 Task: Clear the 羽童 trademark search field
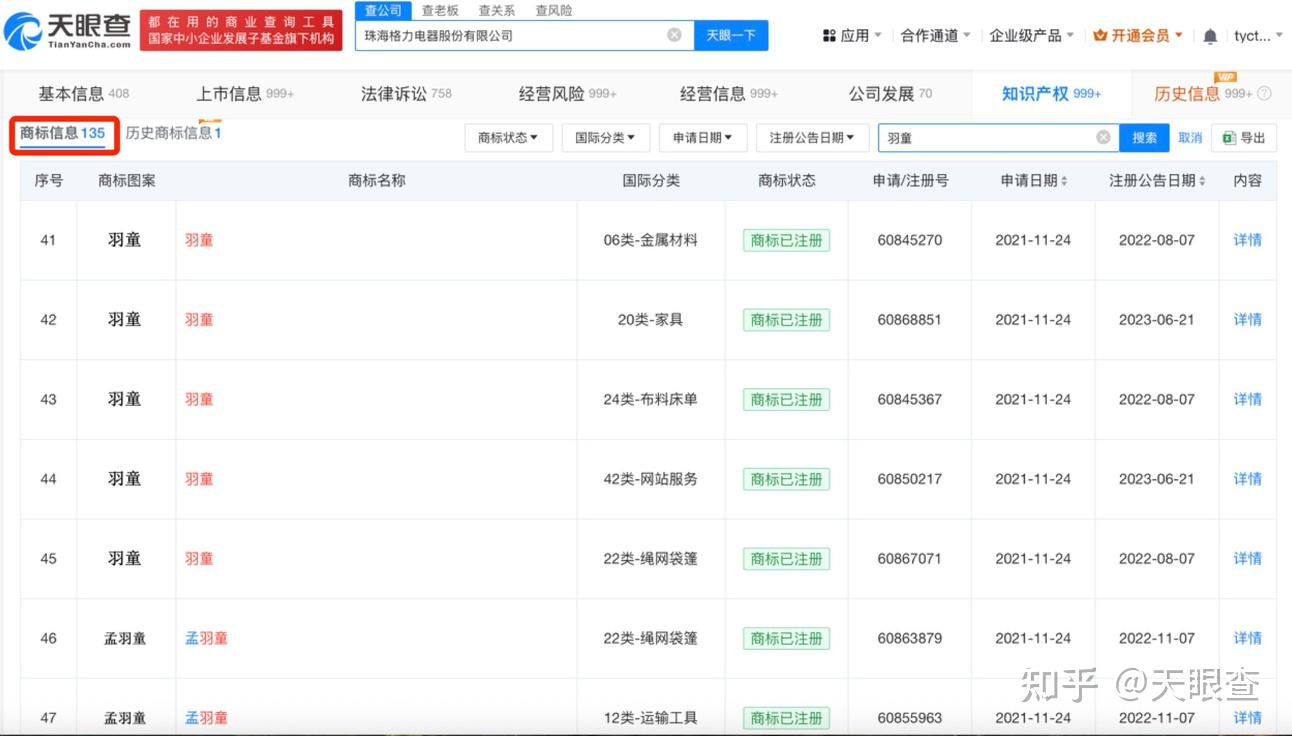(x=1103, y=137)
